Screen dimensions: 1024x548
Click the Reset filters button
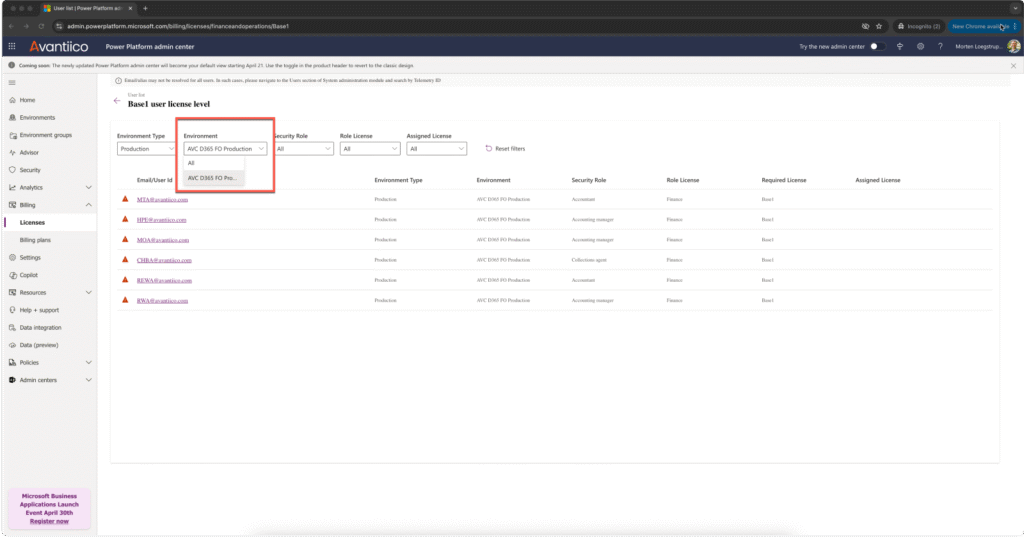click(x=505, y=149)
